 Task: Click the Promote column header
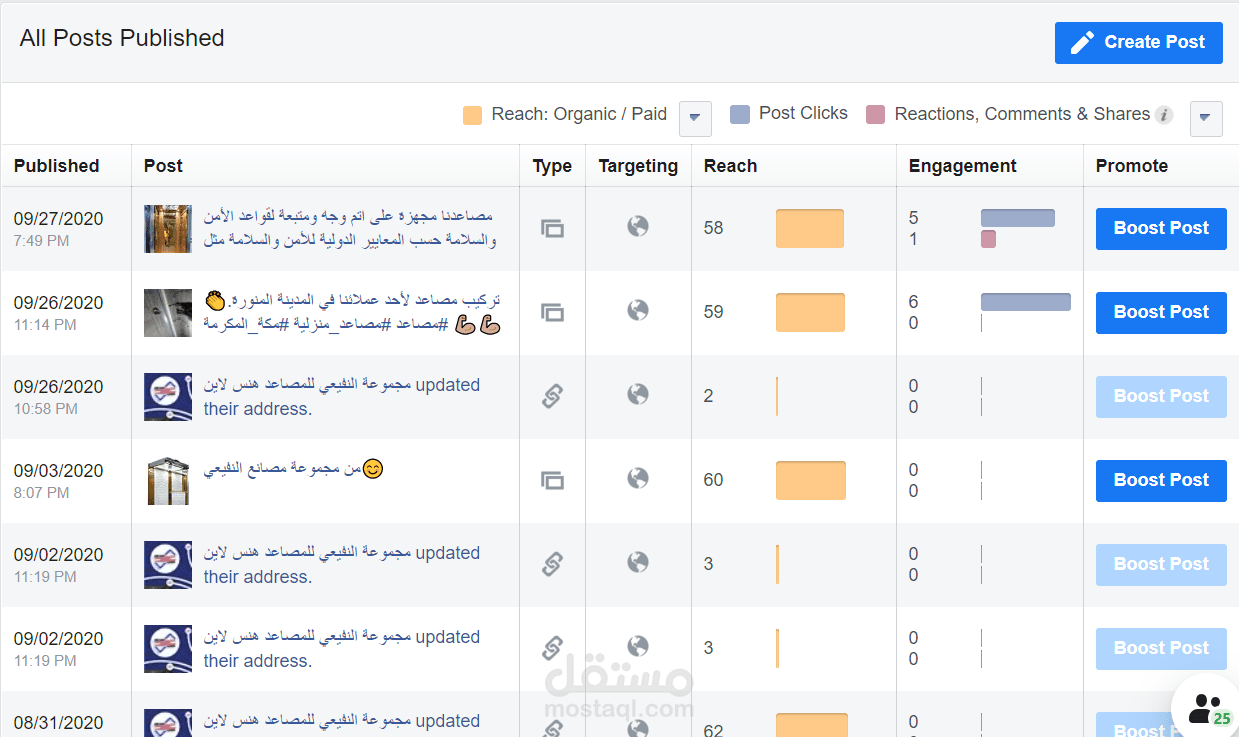coord(1132,166)
